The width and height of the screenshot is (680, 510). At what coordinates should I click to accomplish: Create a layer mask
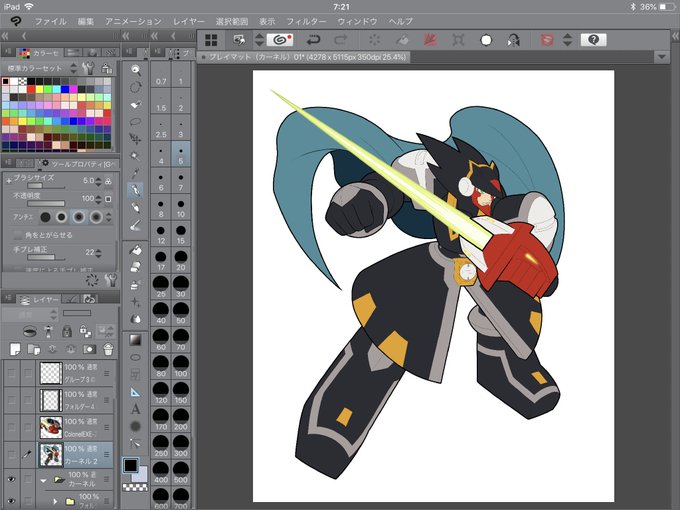click(89, 349)
